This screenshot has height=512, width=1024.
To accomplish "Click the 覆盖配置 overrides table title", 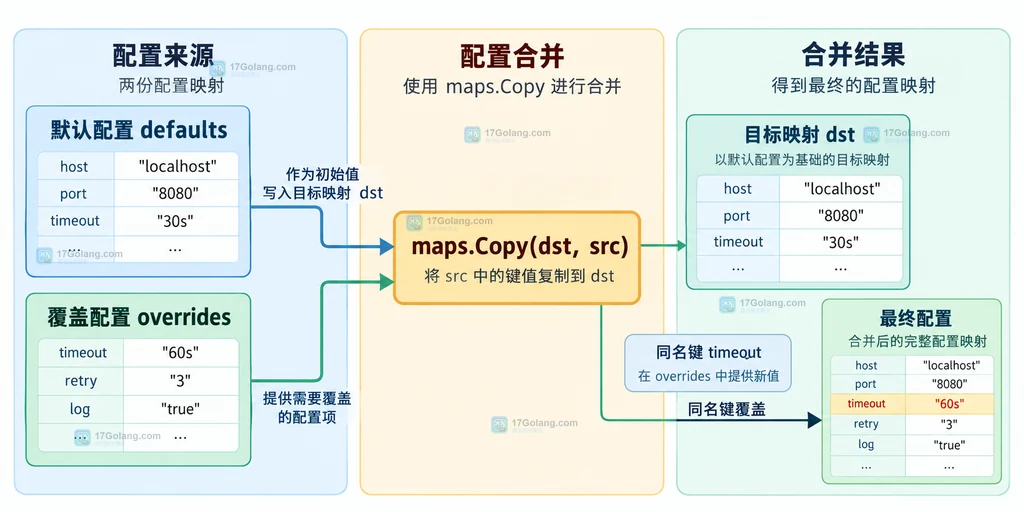I will (139, 317).
